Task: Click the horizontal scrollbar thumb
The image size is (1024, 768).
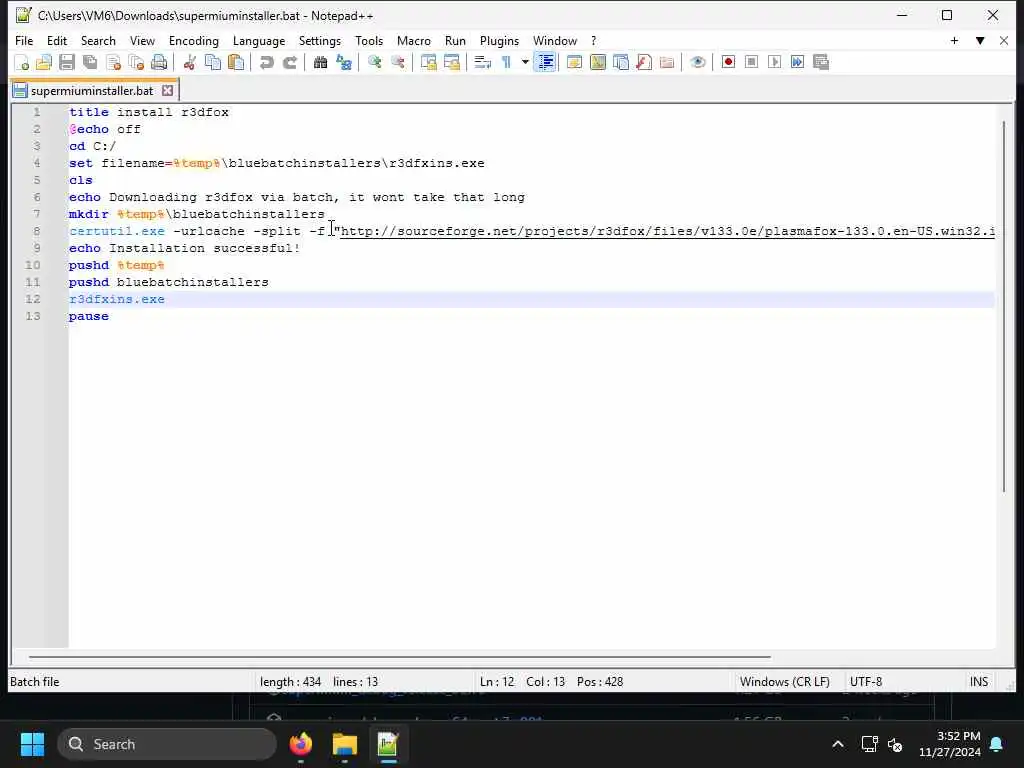Action: 400,656
